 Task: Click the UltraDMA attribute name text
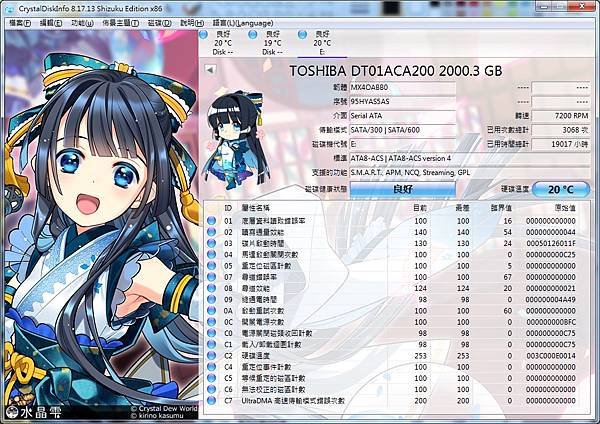293,401
